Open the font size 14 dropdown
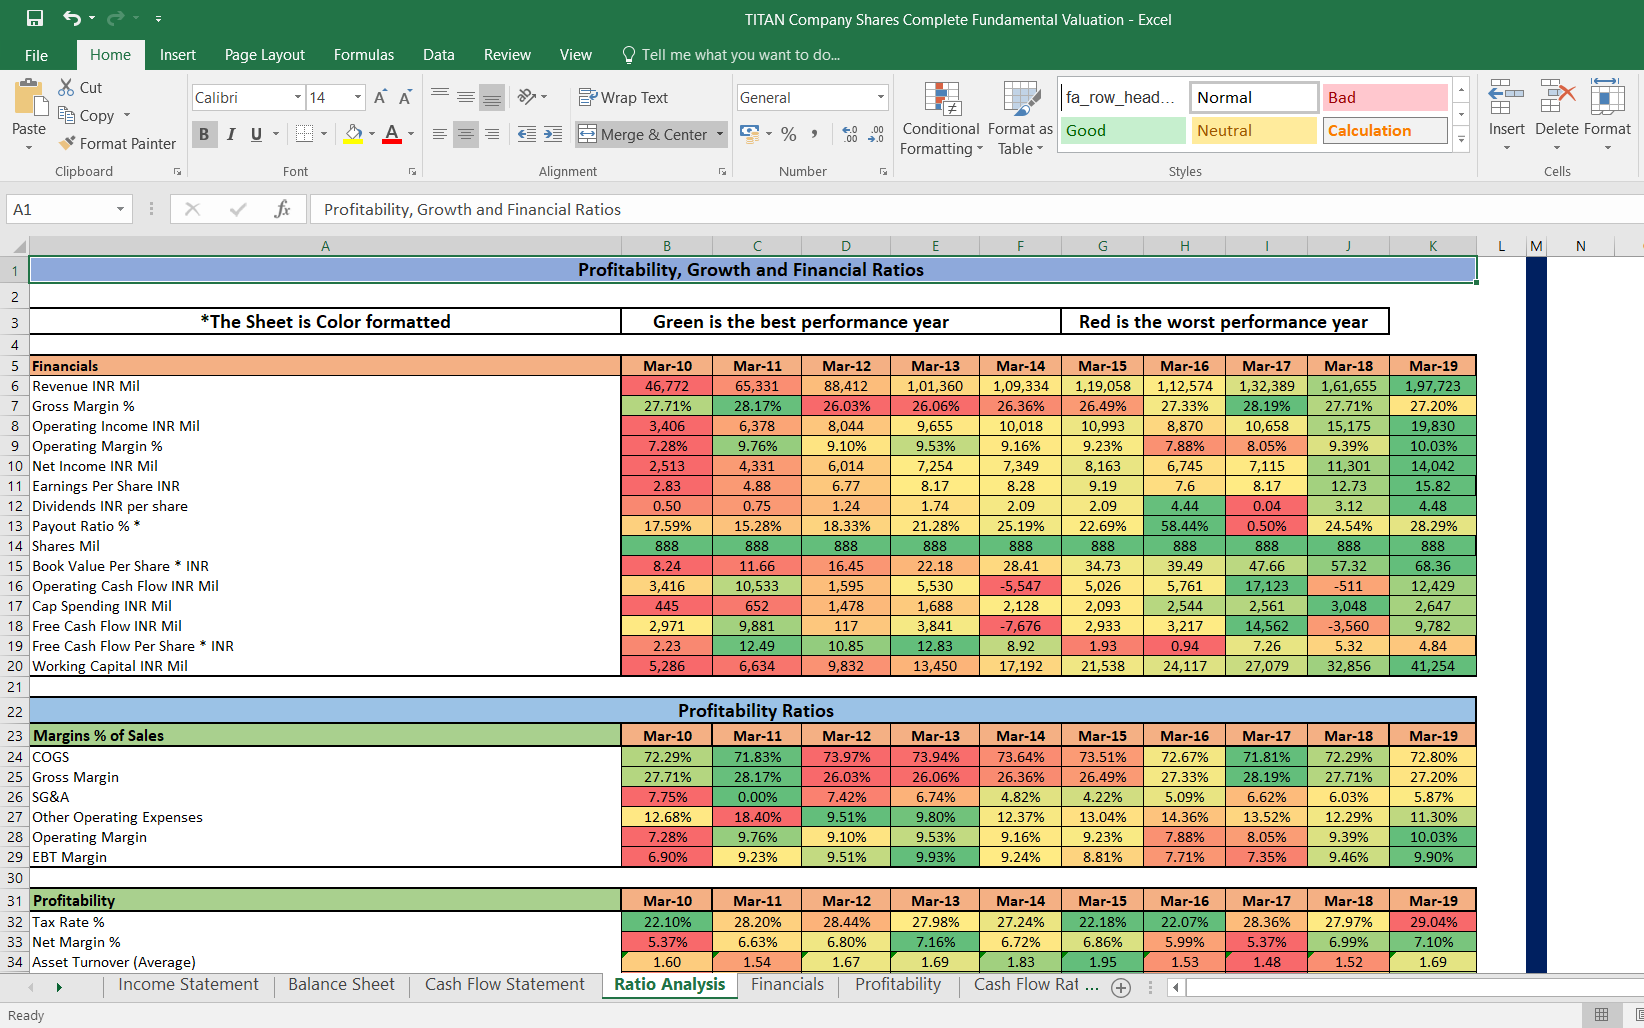Screen dimensions: 1644x1028 358,97
